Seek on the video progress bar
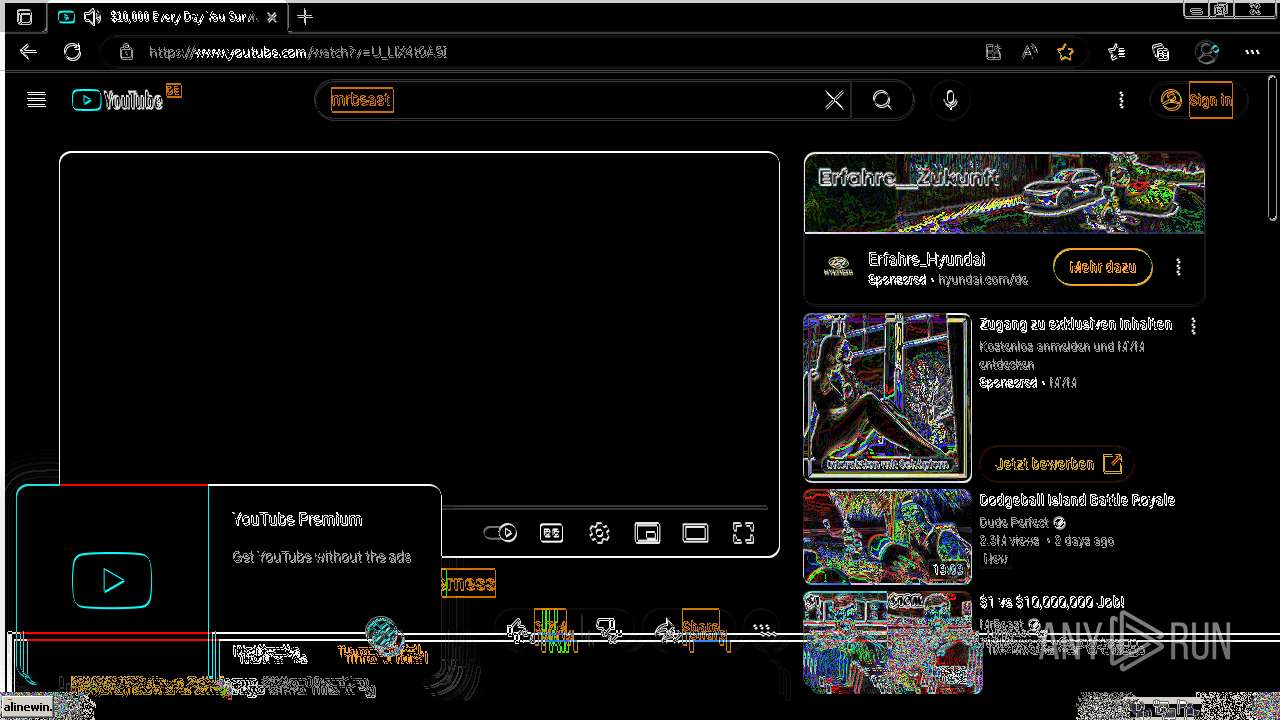The width and height of the screenshot is (1280, 720). [604, 508]
